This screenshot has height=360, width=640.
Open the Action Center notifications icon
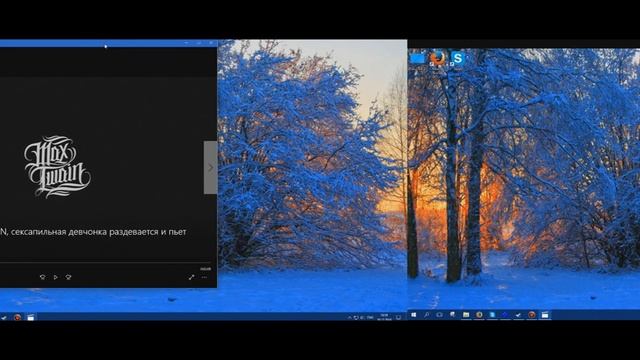398,317
